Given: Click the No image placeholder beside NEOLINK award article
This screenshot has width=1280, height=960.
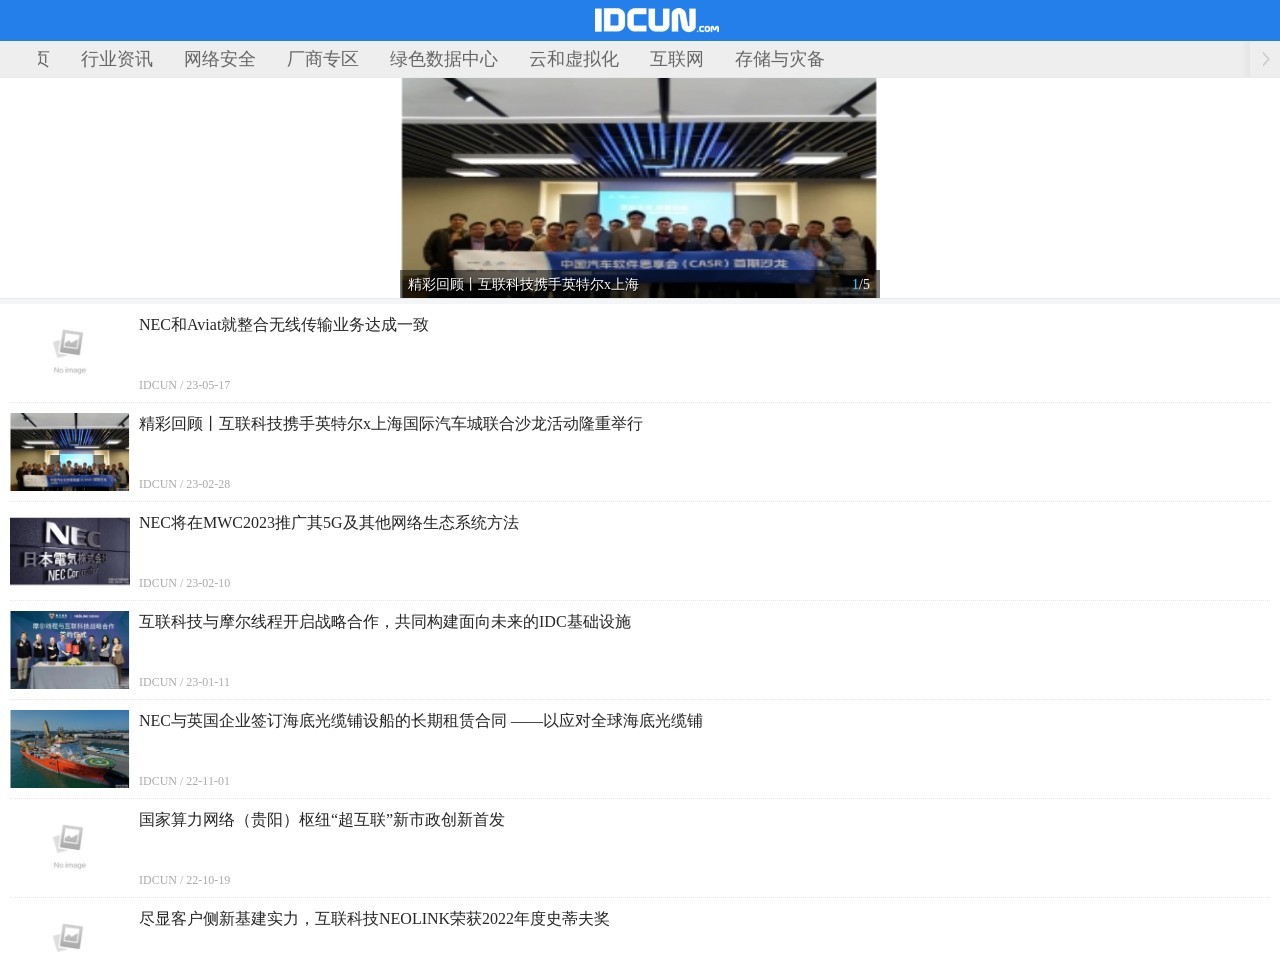Looking at the screenshot, I should 69,937.
